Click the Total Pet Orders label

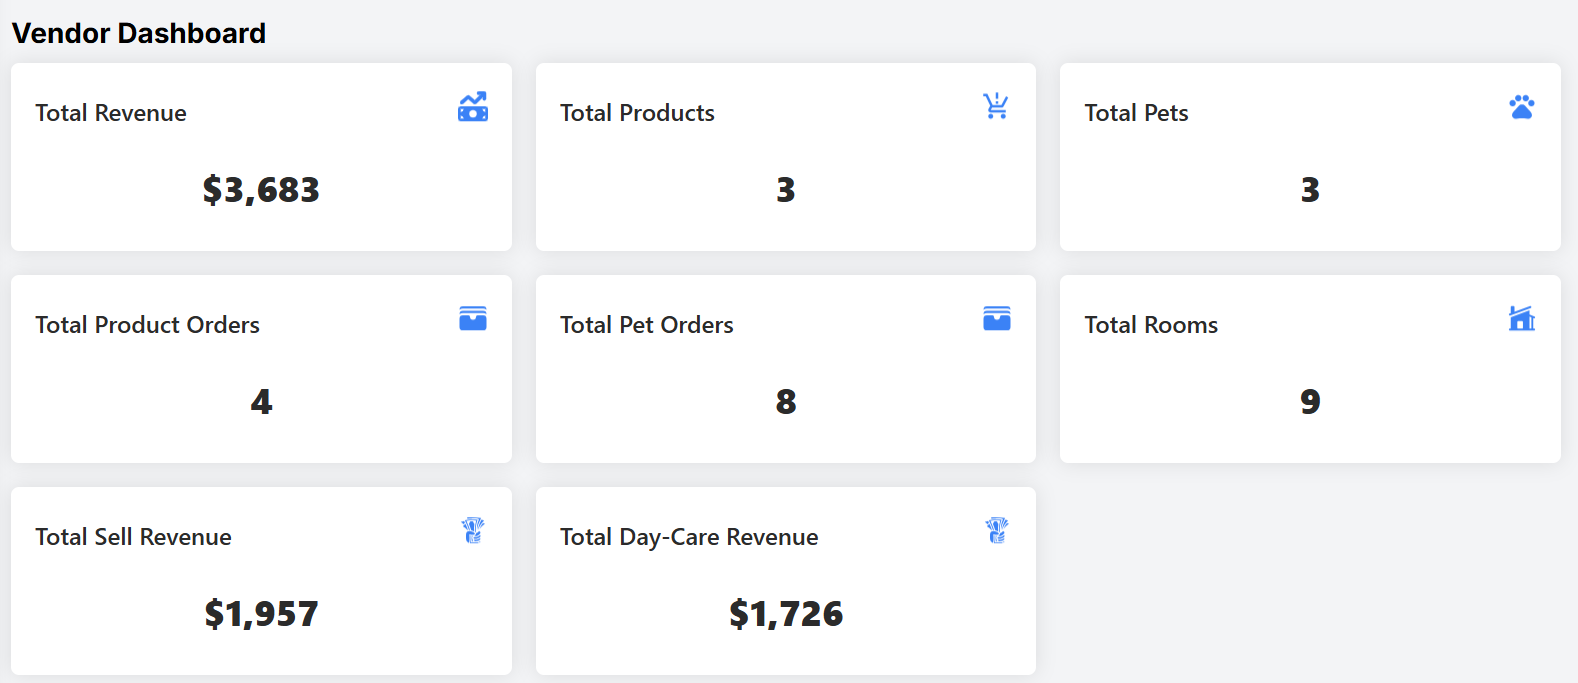coord(646,325)
